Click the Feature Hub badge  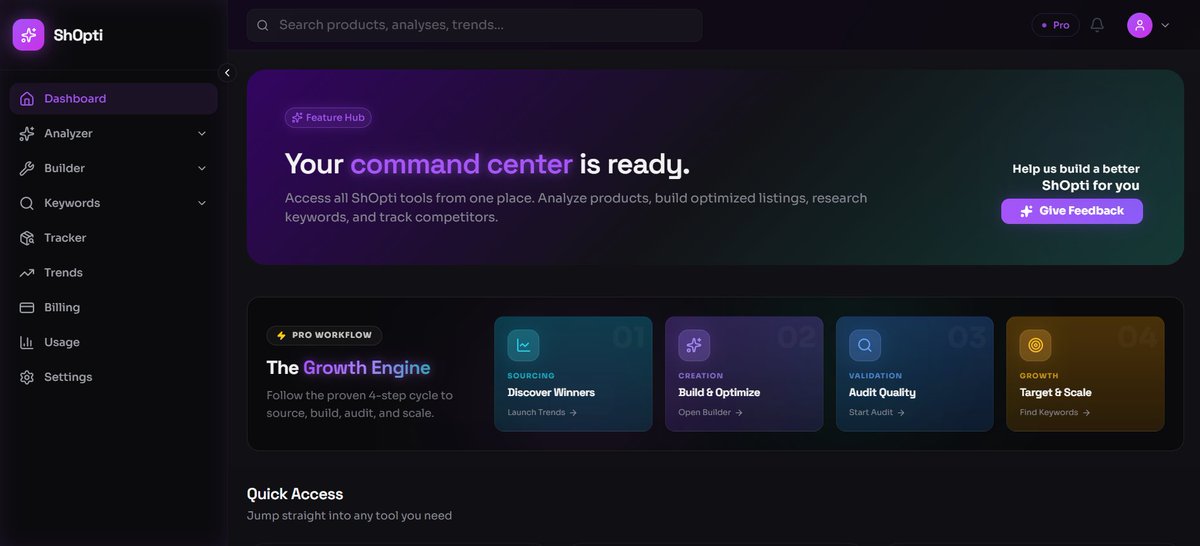point(328,118)
